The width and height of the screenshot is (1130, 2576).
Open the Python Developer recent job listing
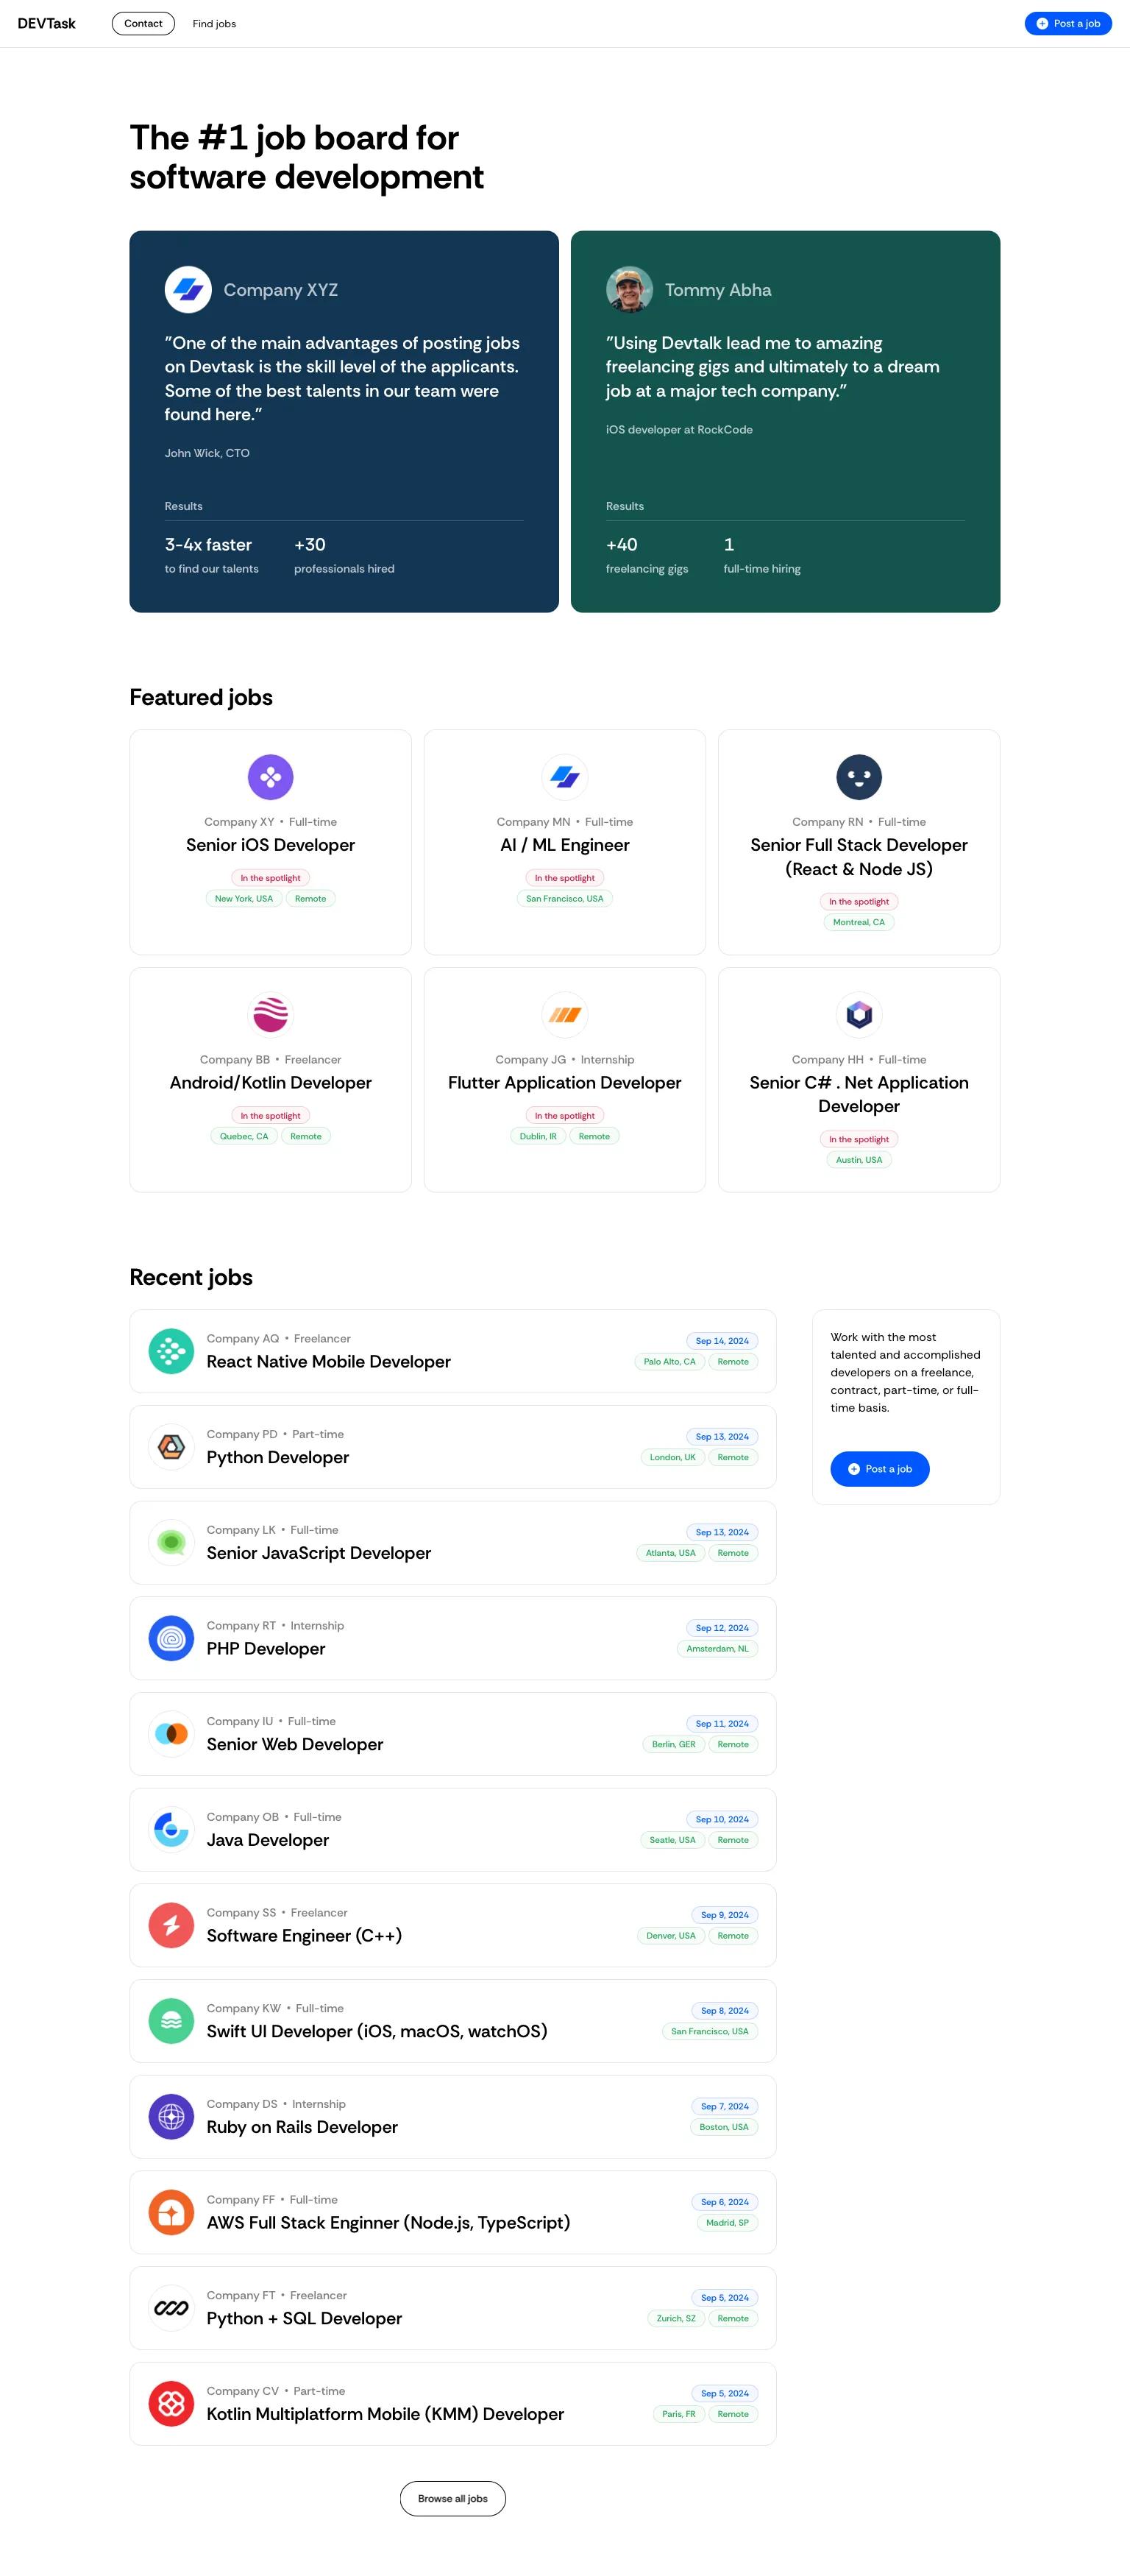[x=277, y=1457]
